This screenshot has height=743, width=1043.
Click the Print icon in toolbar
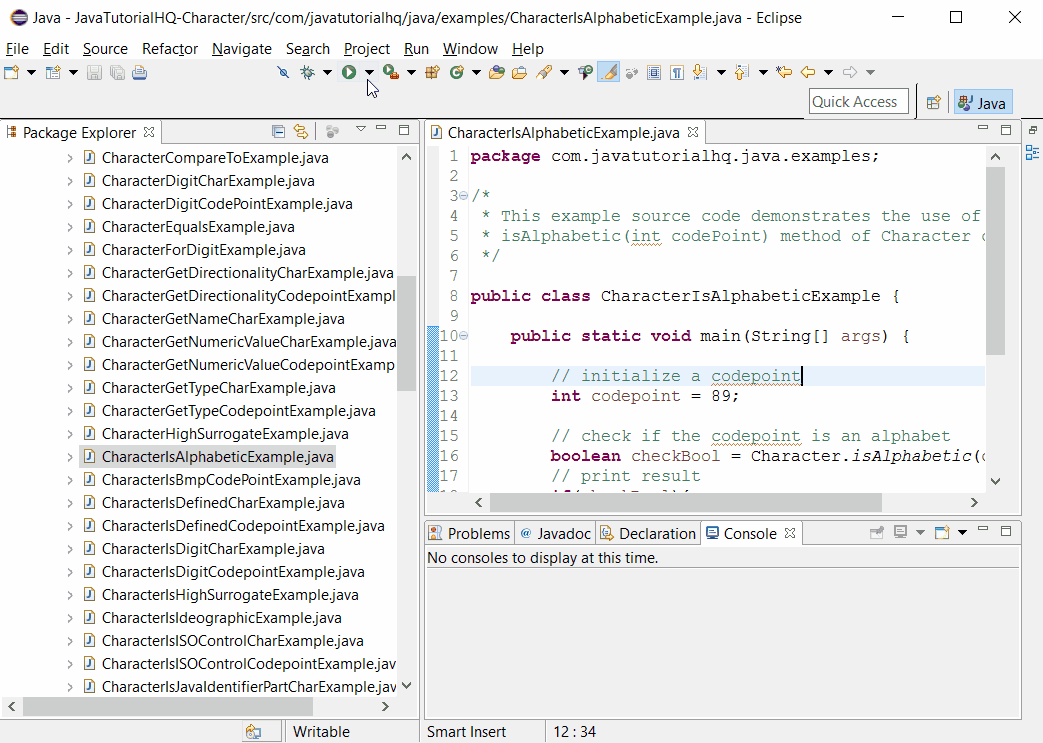tap(139, 73)
